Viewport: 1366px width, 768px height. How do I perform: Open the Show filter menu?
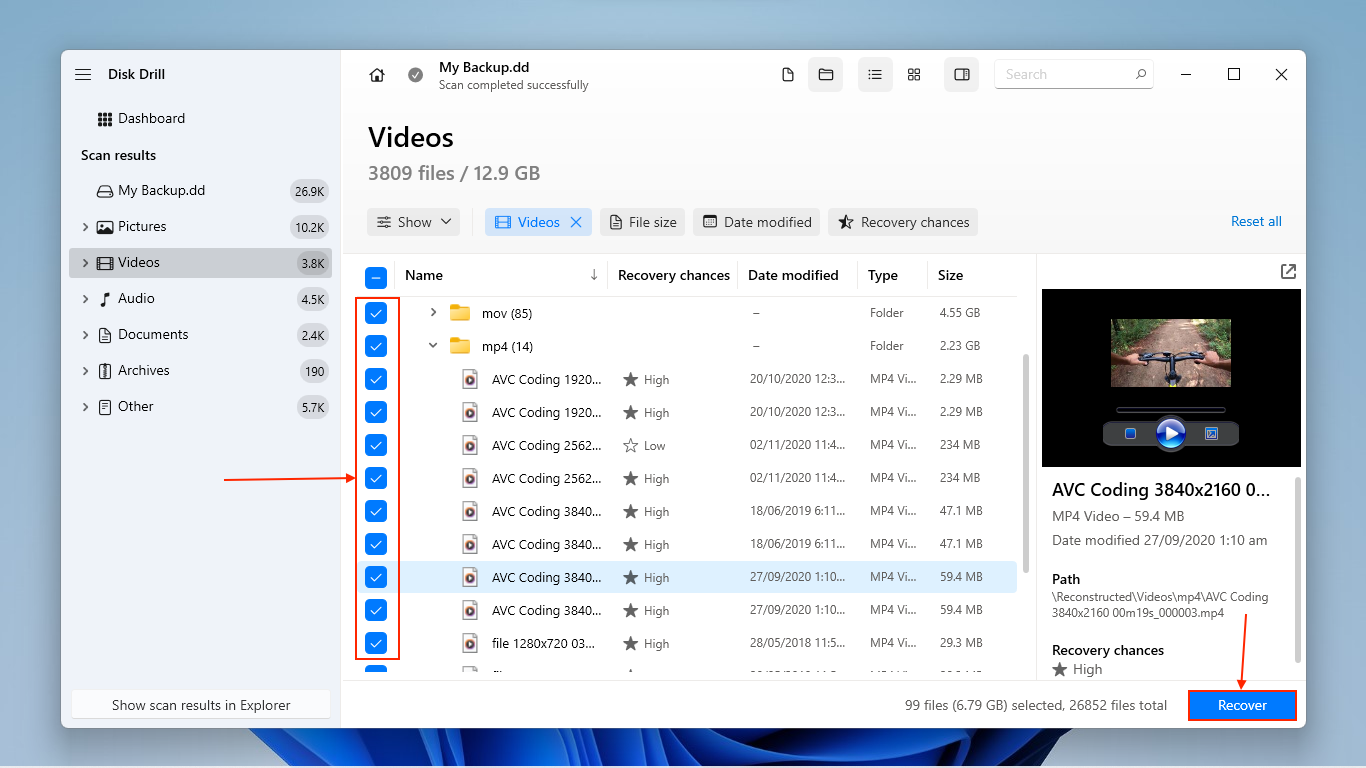point(413,221)
